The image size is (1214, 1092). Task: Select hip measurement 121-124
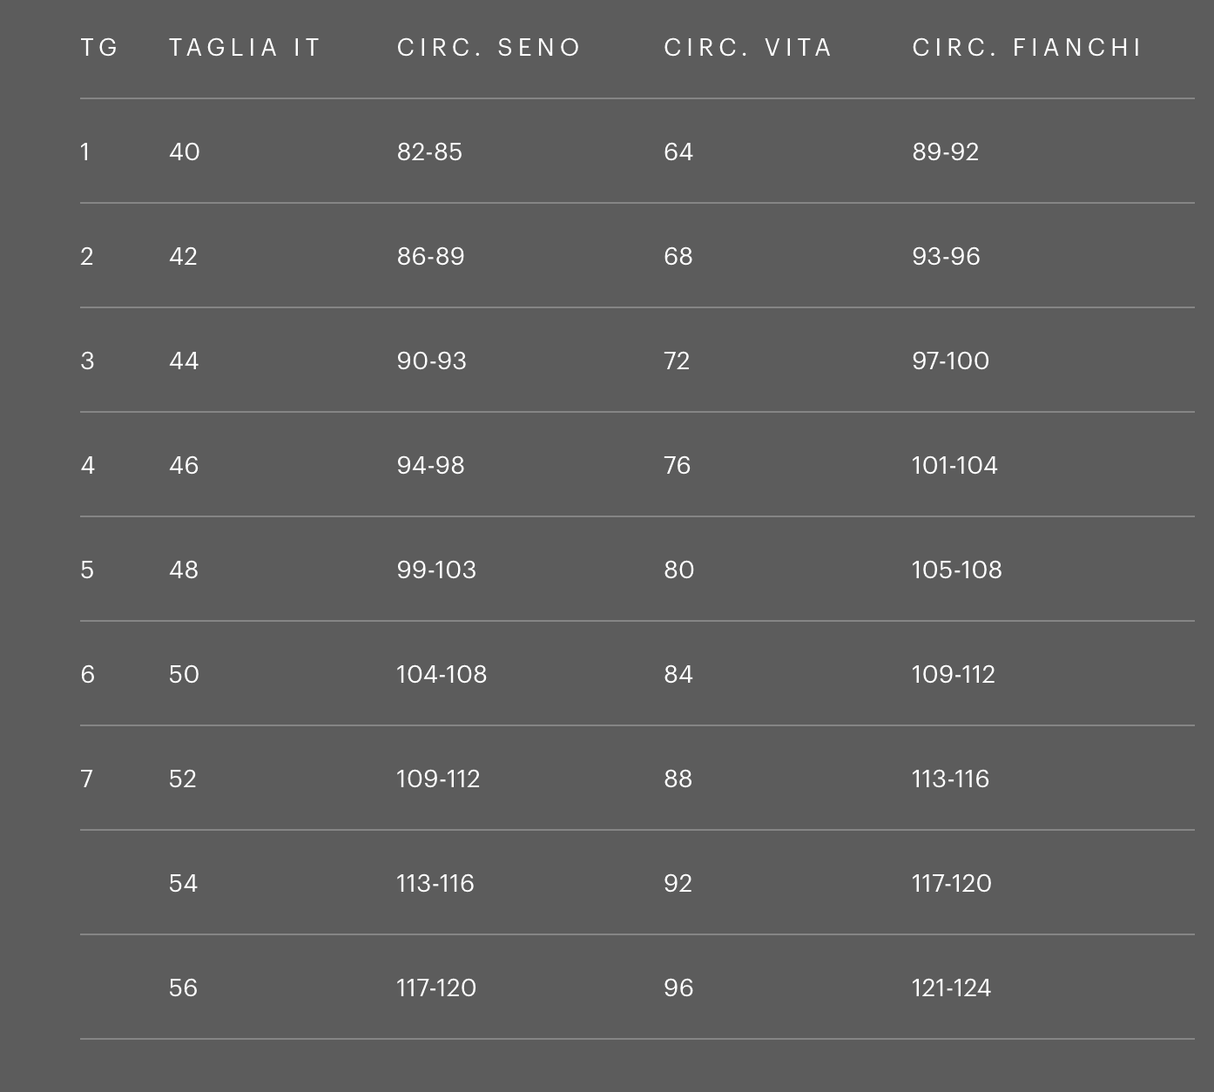951,988
